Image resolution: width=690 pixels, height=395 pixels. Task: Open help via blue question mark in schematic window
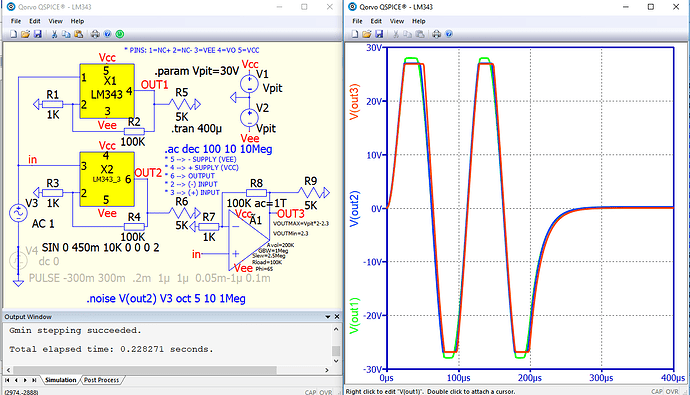(107, 34)
